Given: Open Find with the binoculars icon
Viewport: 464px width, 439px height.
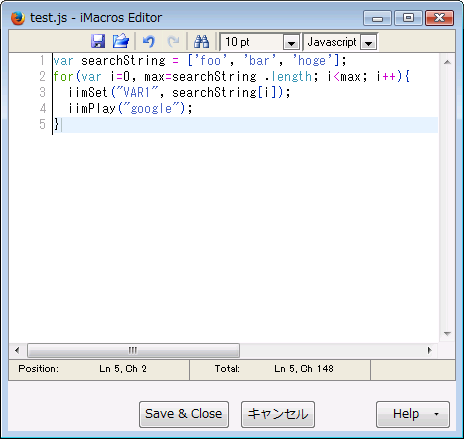Looking at the screenshot, I should [x=202, y=42].
